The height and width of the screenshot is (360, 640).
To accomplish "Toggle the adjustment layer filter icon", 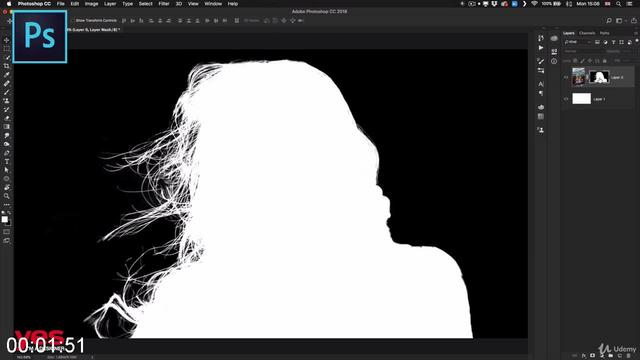I will [x=605, y=42].
